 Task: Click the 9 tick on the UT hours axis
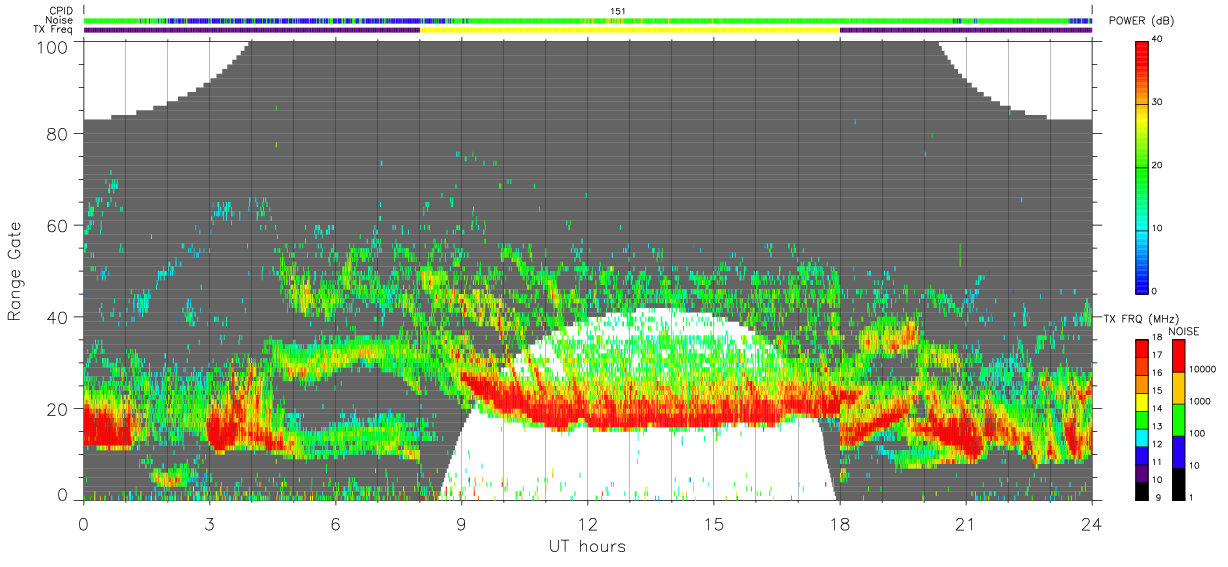pos(462,523)
